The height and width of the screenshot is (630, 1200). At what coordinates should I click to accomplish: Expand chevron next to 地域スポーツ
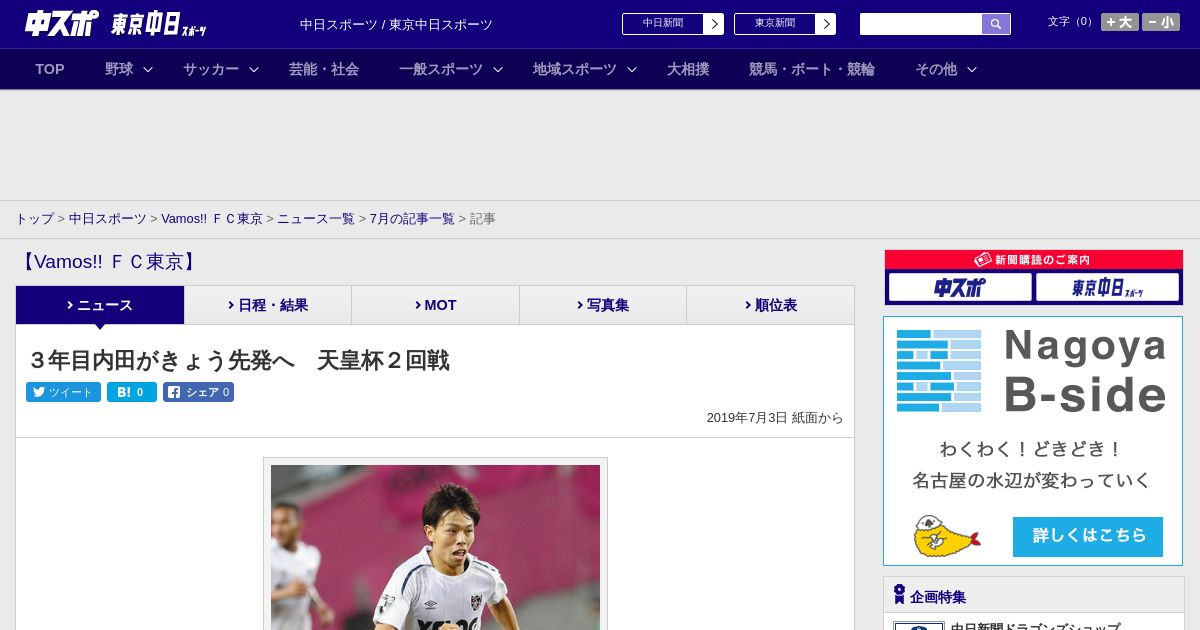[x=632, y=69]
